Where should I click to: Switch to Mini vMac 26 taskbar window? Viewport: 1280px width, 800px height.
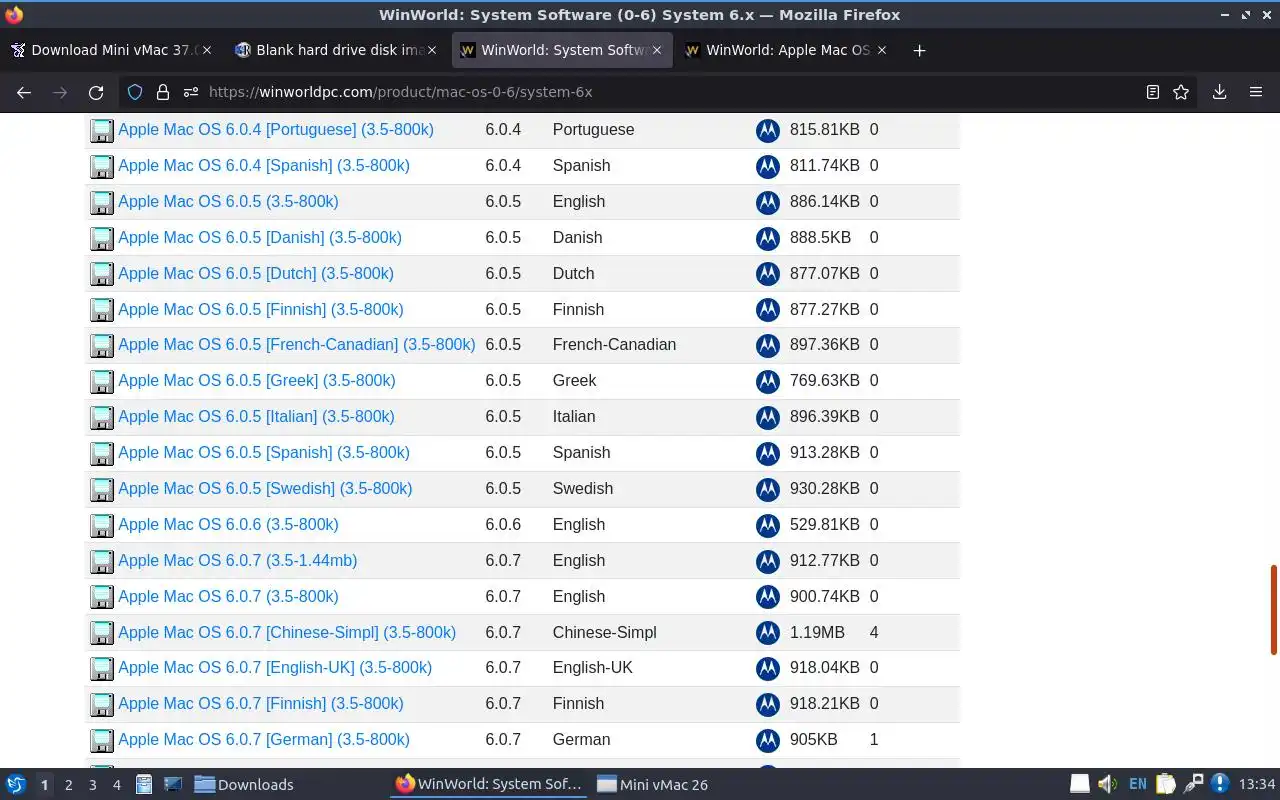653,785
